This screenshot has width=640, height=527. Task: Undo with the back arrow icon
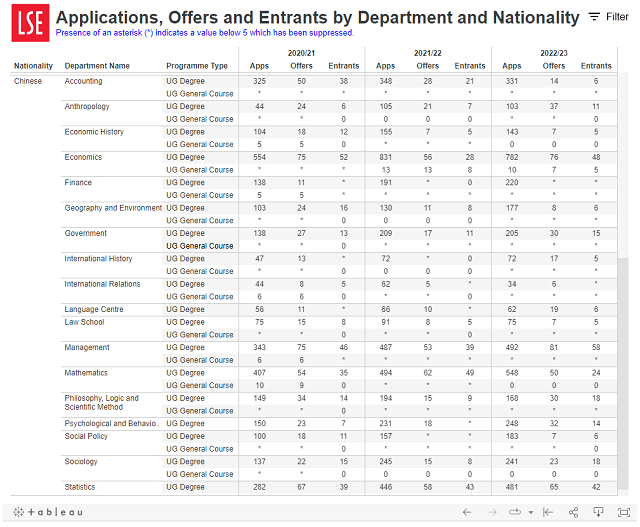click(467, 512)
